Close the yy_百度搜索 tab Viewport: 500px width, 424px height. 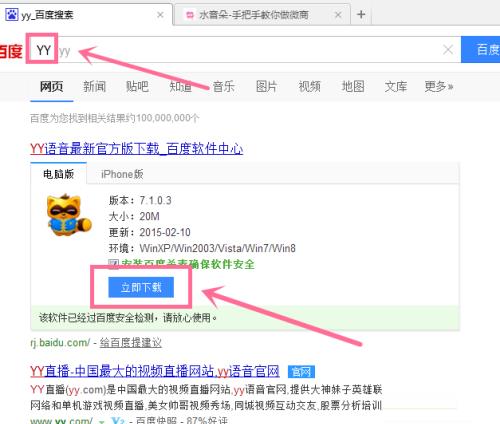pos(160,15)
